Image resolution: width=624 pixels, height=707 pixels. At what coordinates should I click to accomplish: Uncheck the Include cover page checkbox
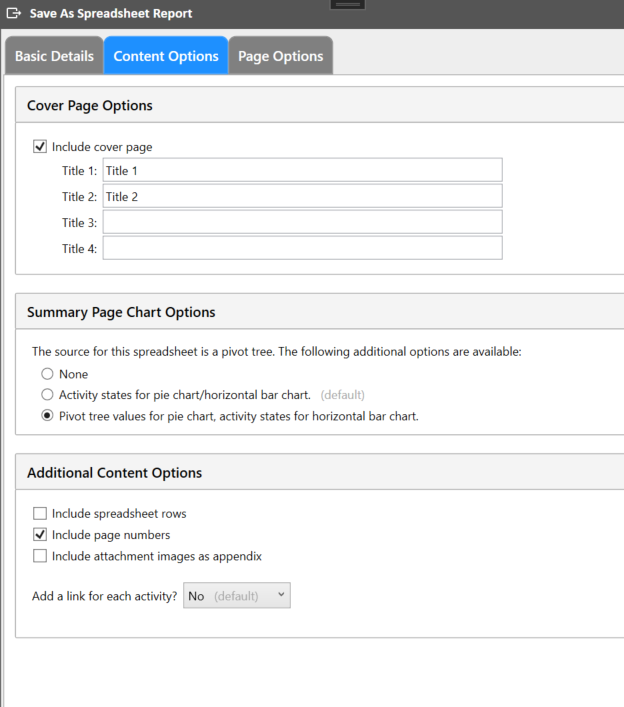click(41, 147)
